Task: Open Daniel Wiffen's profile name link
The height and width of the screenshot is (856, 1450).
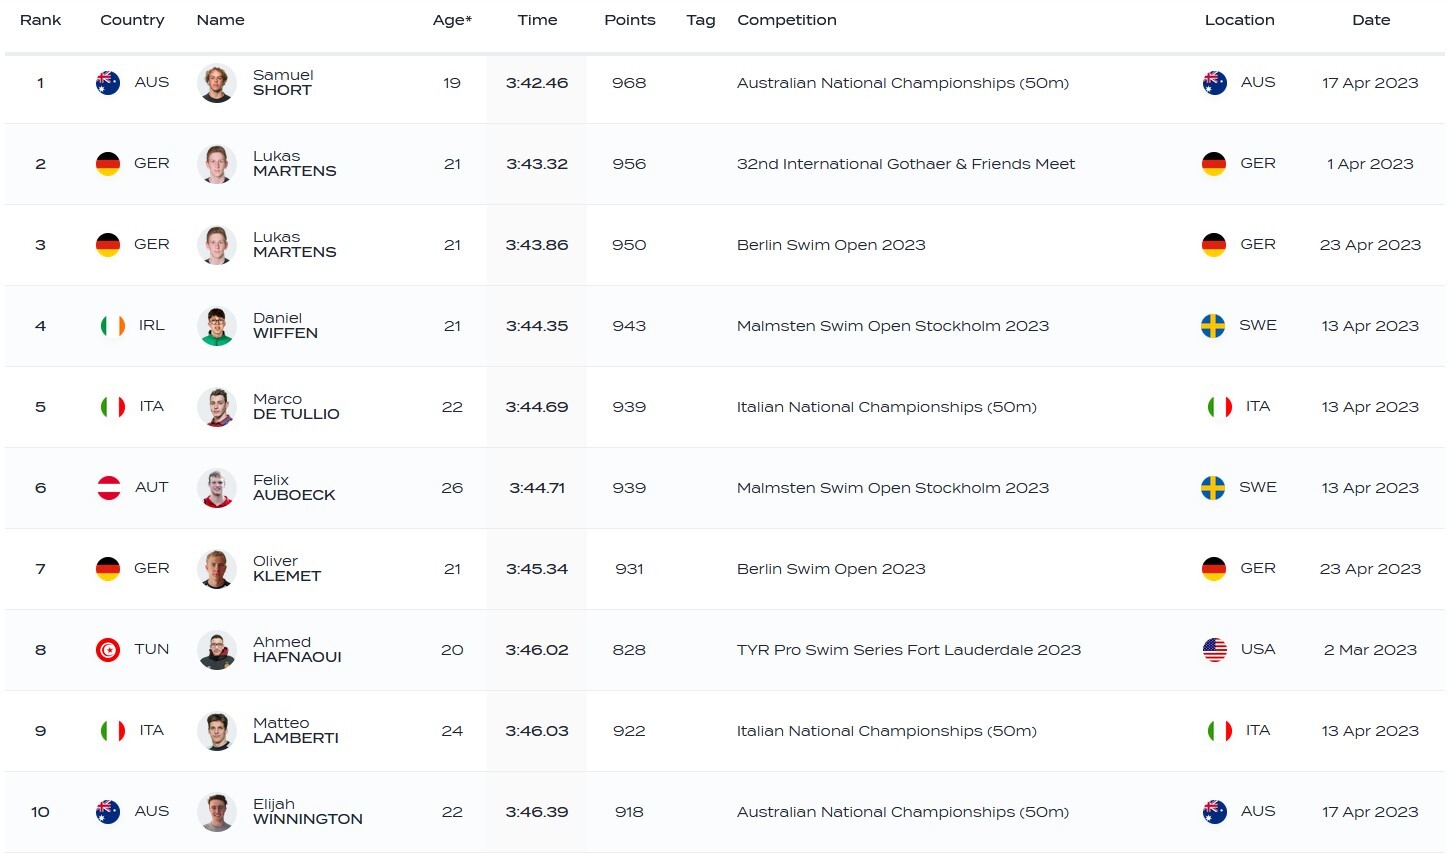Action: pyautogui.click(x=285, y=326)
